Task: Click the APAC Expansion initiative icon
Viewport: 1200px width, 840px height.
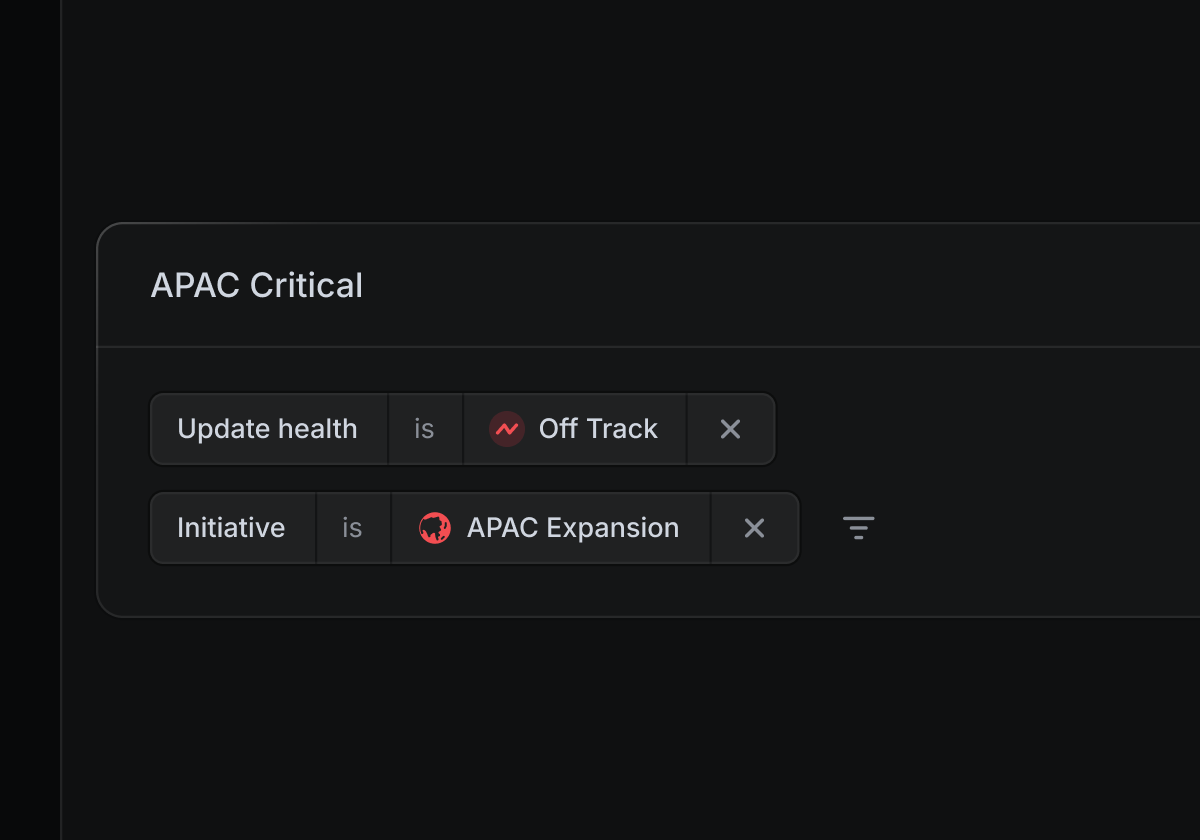Action: (x=435, y=528)
